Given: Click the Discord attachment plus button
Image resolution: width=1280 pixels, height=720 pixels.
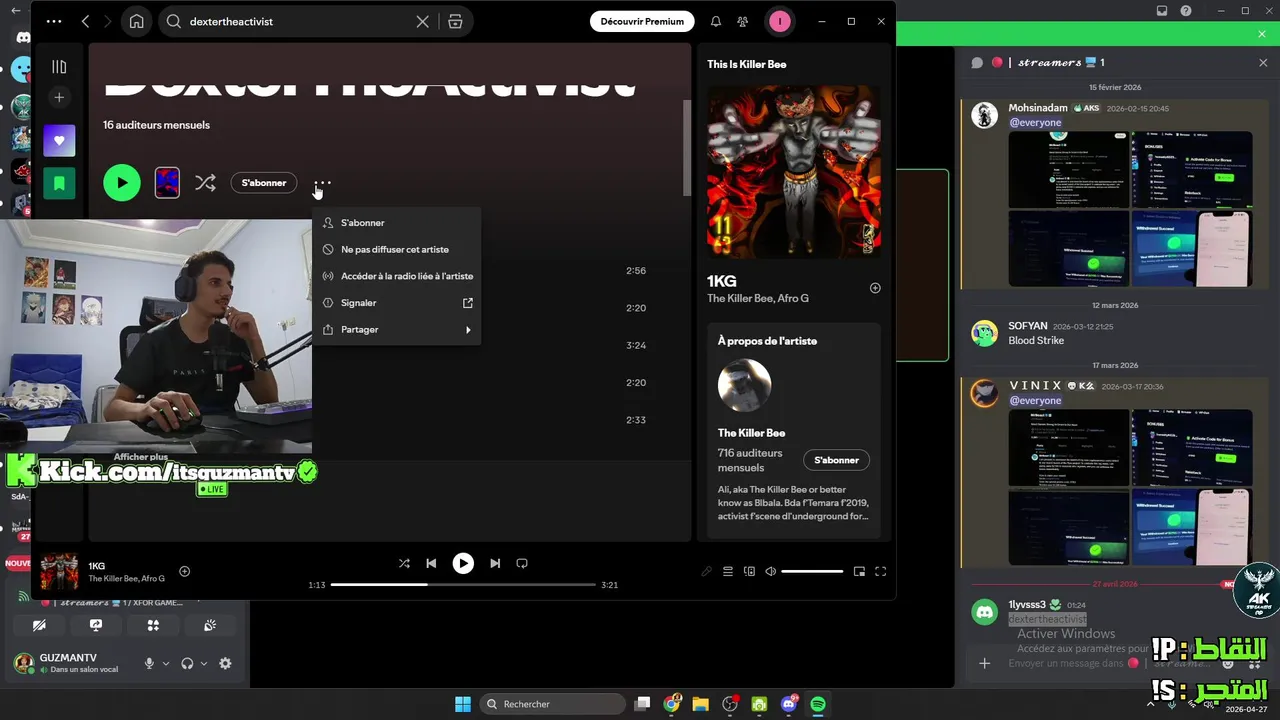Looking at the screenshot, I should coord(985,663).
